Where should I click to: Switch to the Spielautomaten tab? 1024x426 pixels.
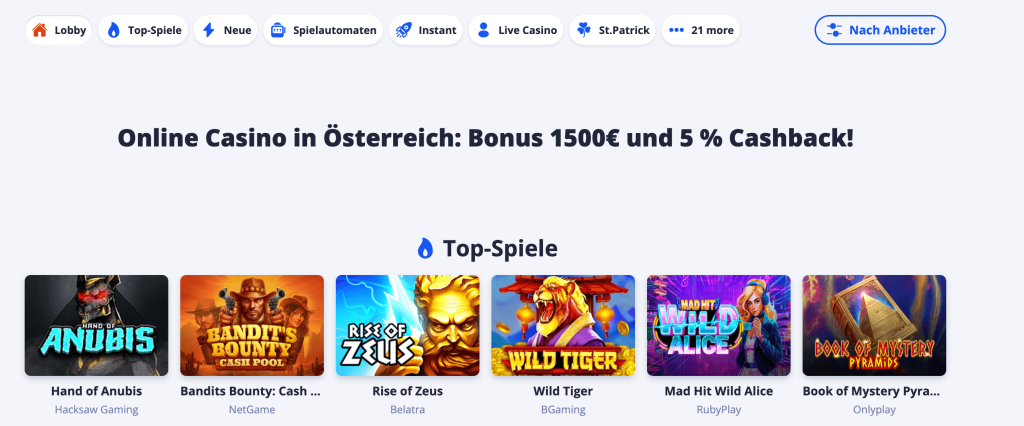coord(323,30)
